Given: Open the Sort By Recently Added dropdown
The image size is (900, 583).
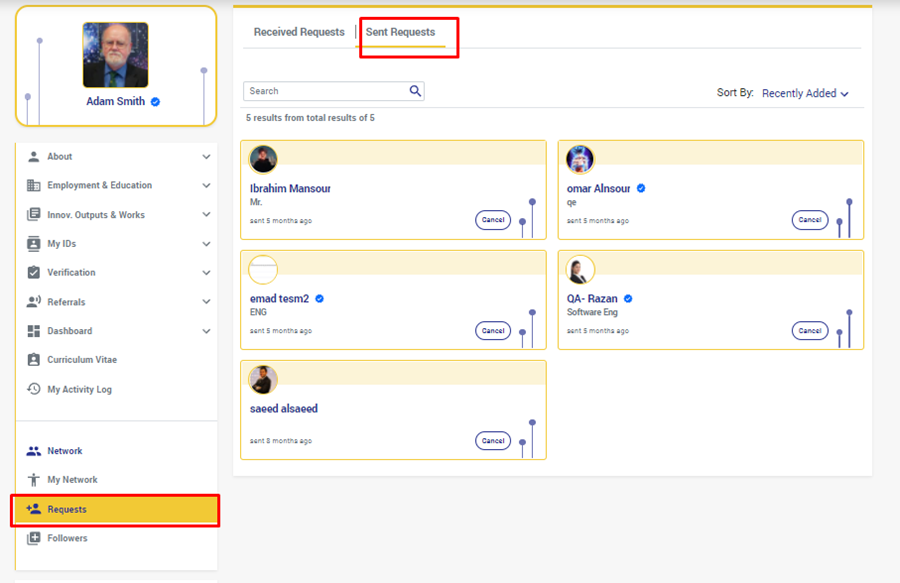Looking at the screenshot, I should 805,93.
